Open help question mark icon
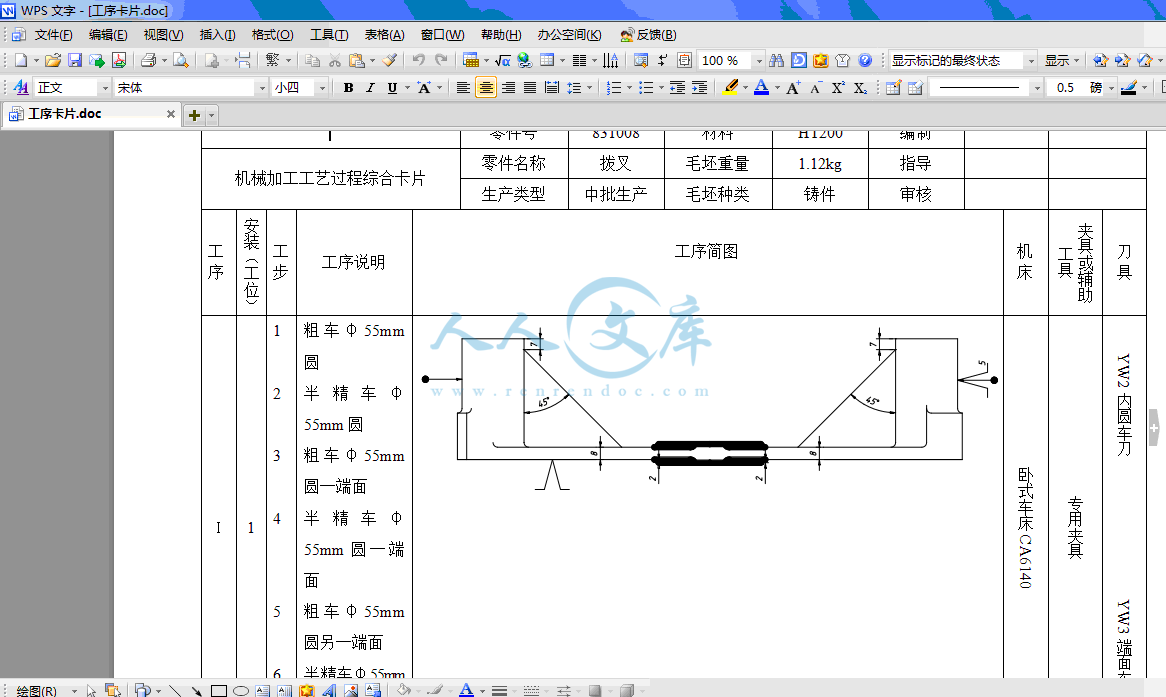The width and height of the screenshot is (1166, 697). tap(865, 60)
